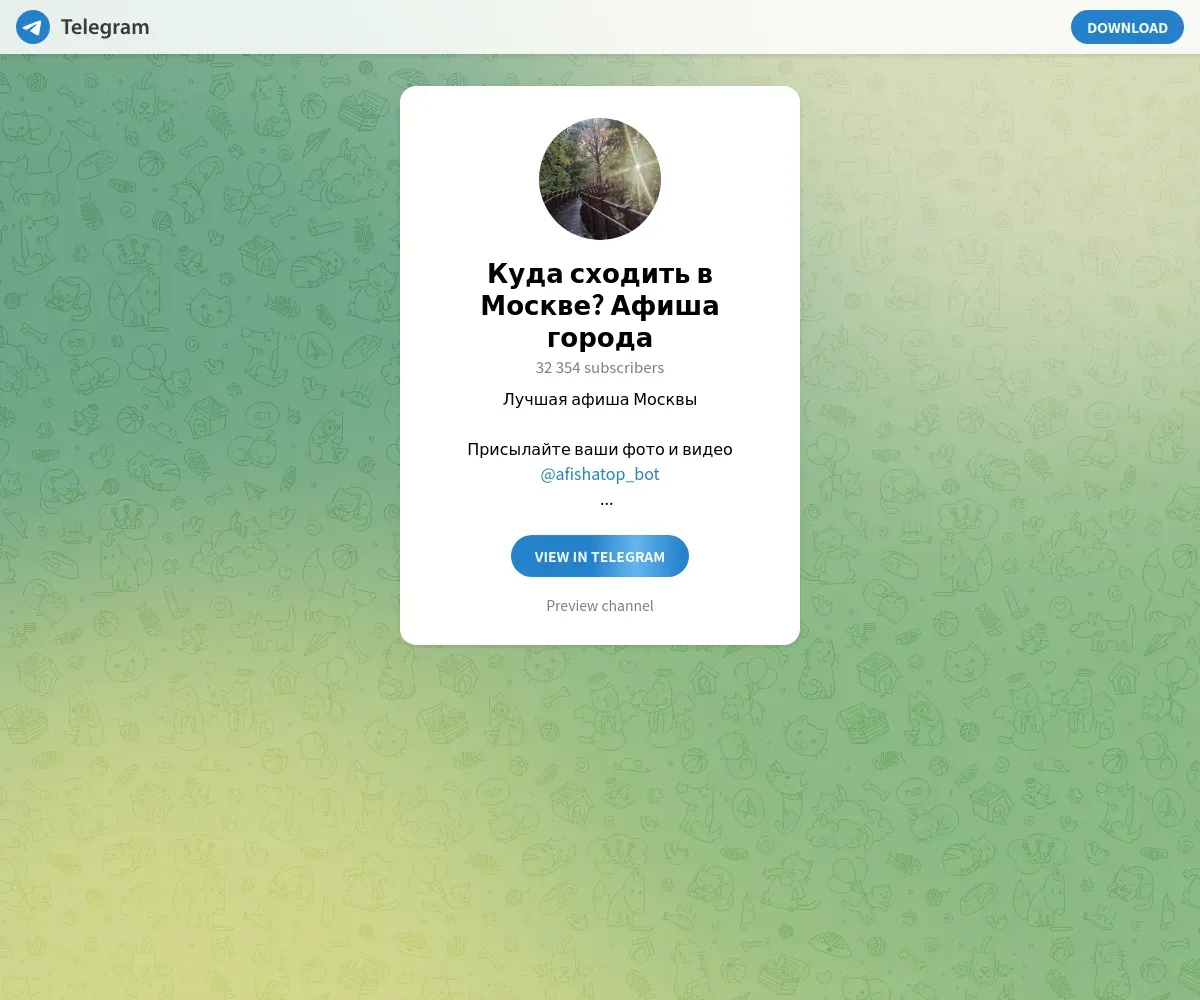Open the Telegram wordmark in header

click(x=105, y=27)
